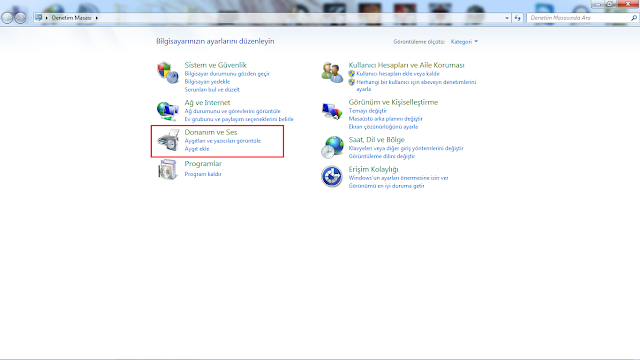Open the Programlar icon
Image resolution: width=640 pixels, height=360 pixels.
168,169
